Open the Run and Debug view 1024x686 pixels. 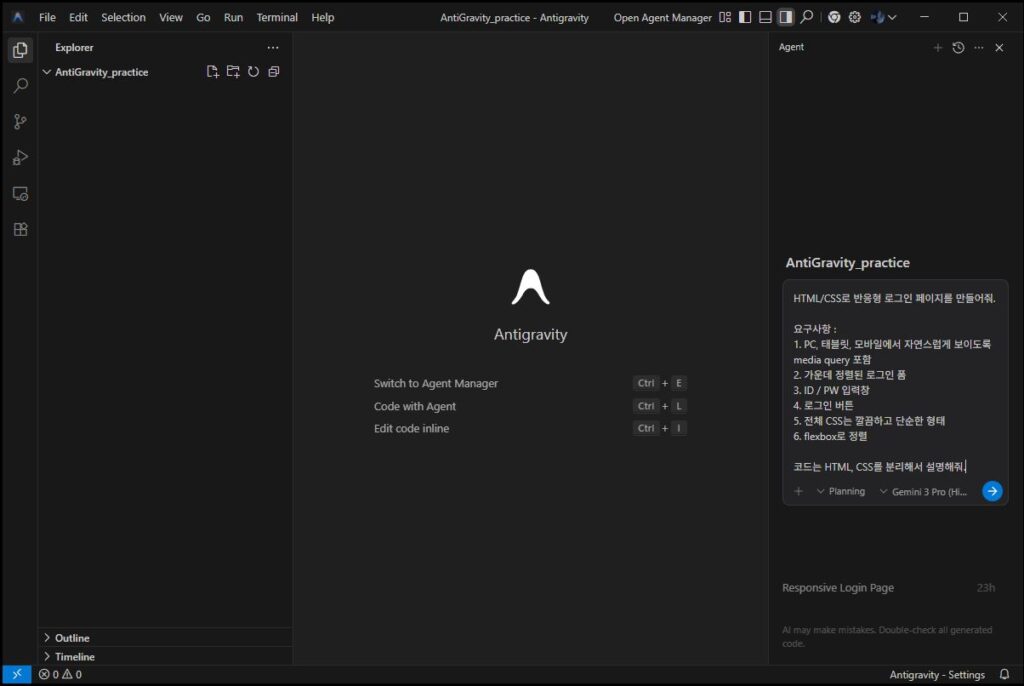[20, 158]
